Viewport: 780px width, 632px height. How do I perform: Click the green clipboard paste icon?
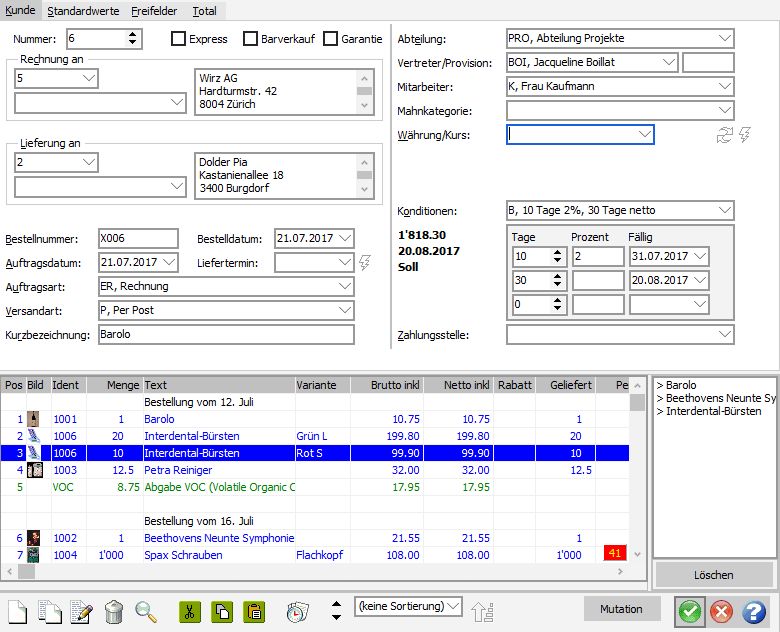[x=254, y=611]
